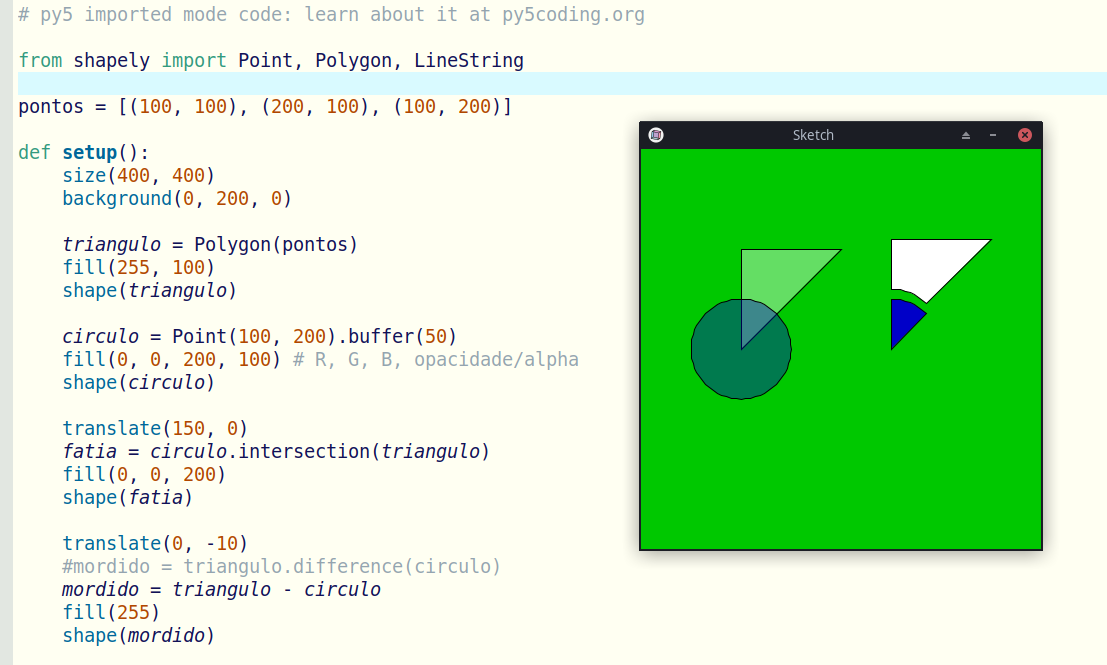This screenshot has width=1107, height=665.
Task: Click the 'fatia = circulo.intersection' line
Action: coord(276,452)
